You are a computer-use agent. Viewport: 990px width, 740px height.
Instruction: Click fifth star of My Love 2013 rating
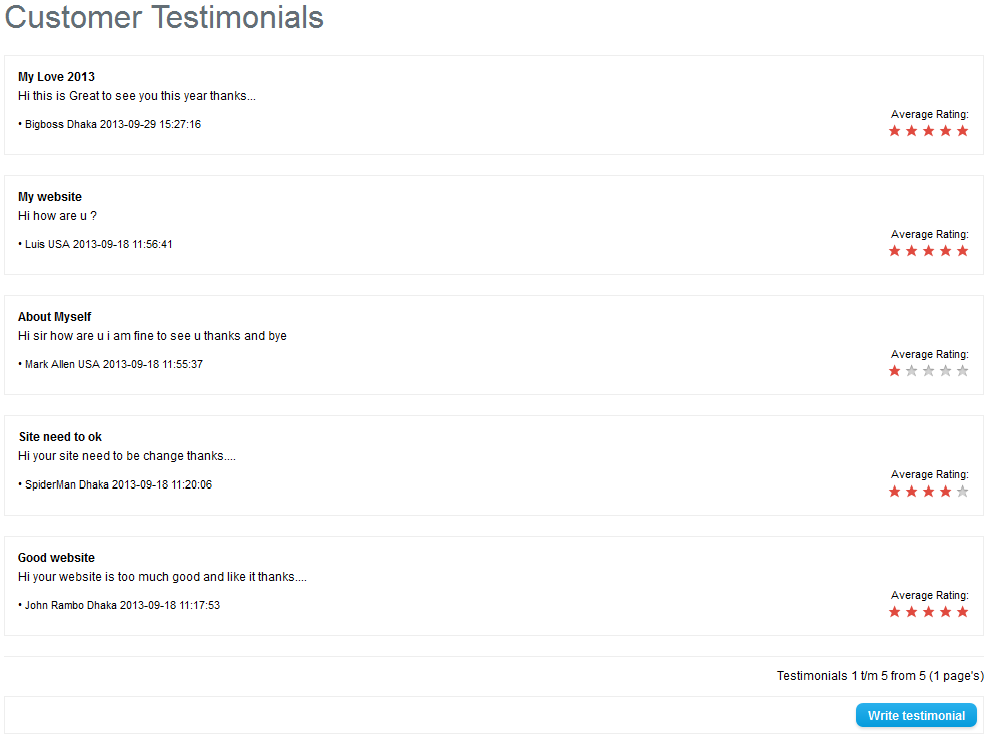(x=963, y=131)
